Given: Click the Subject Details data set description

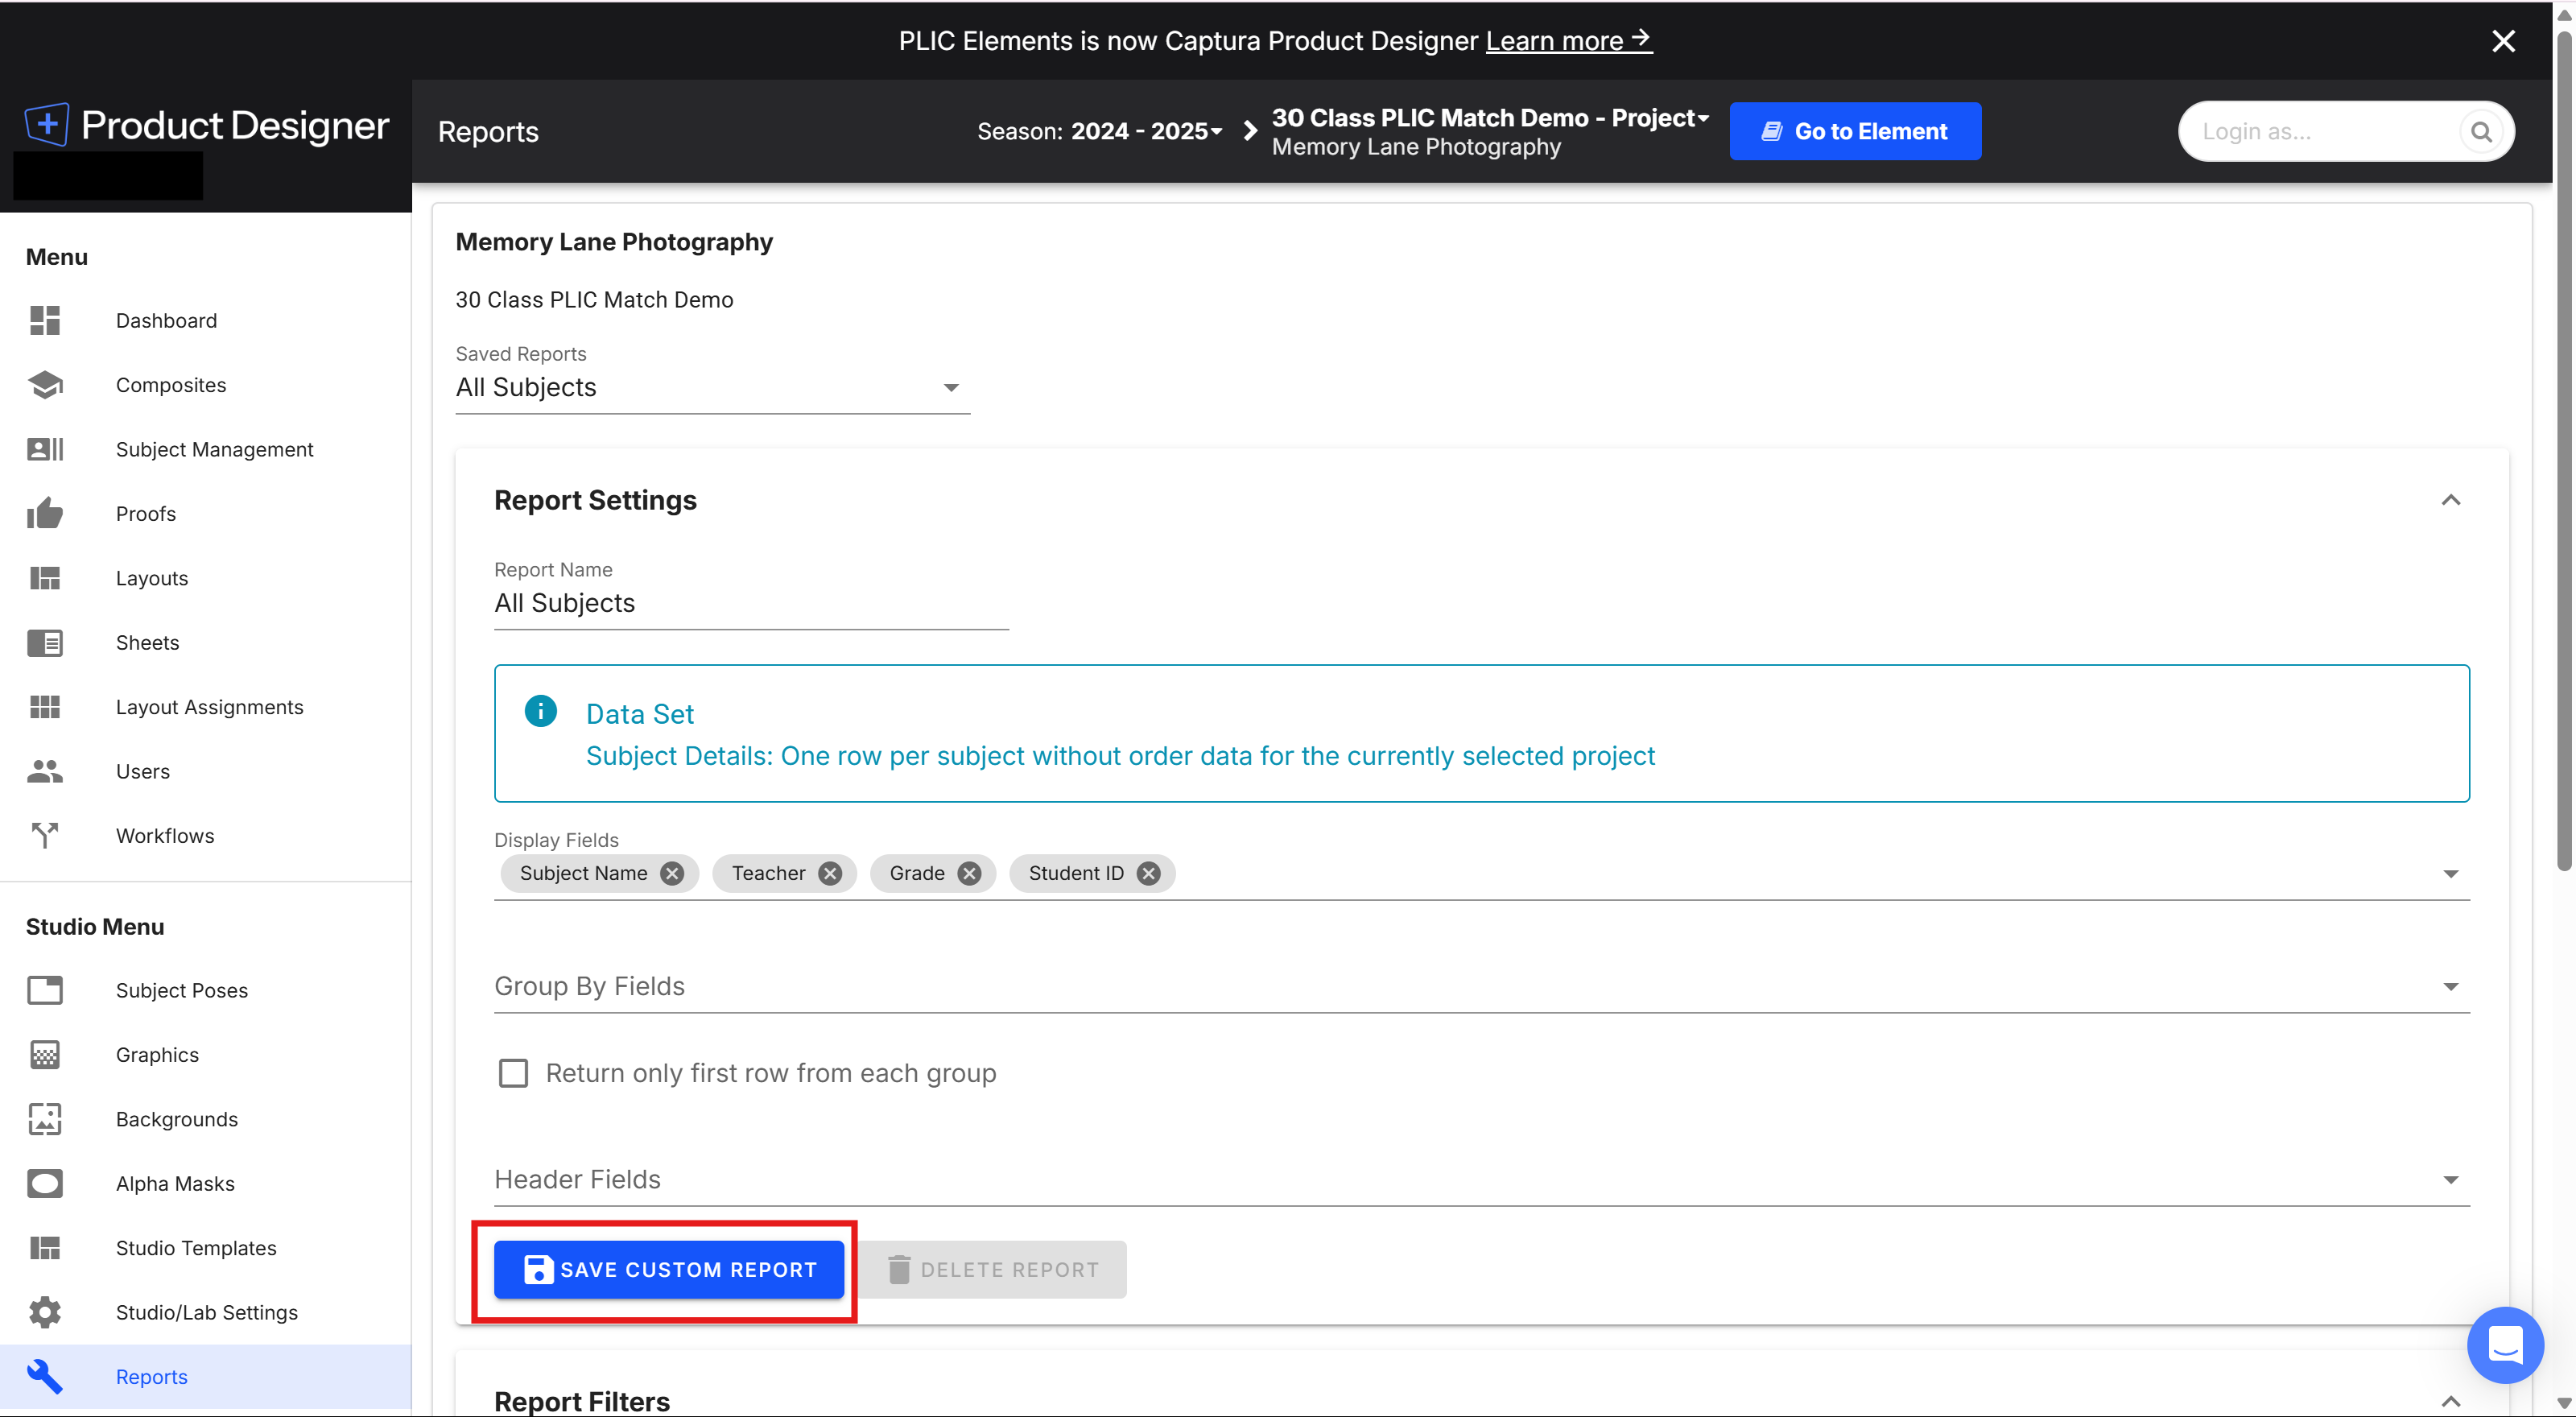Looking at the screenshot, I should tap(1120, 755).
